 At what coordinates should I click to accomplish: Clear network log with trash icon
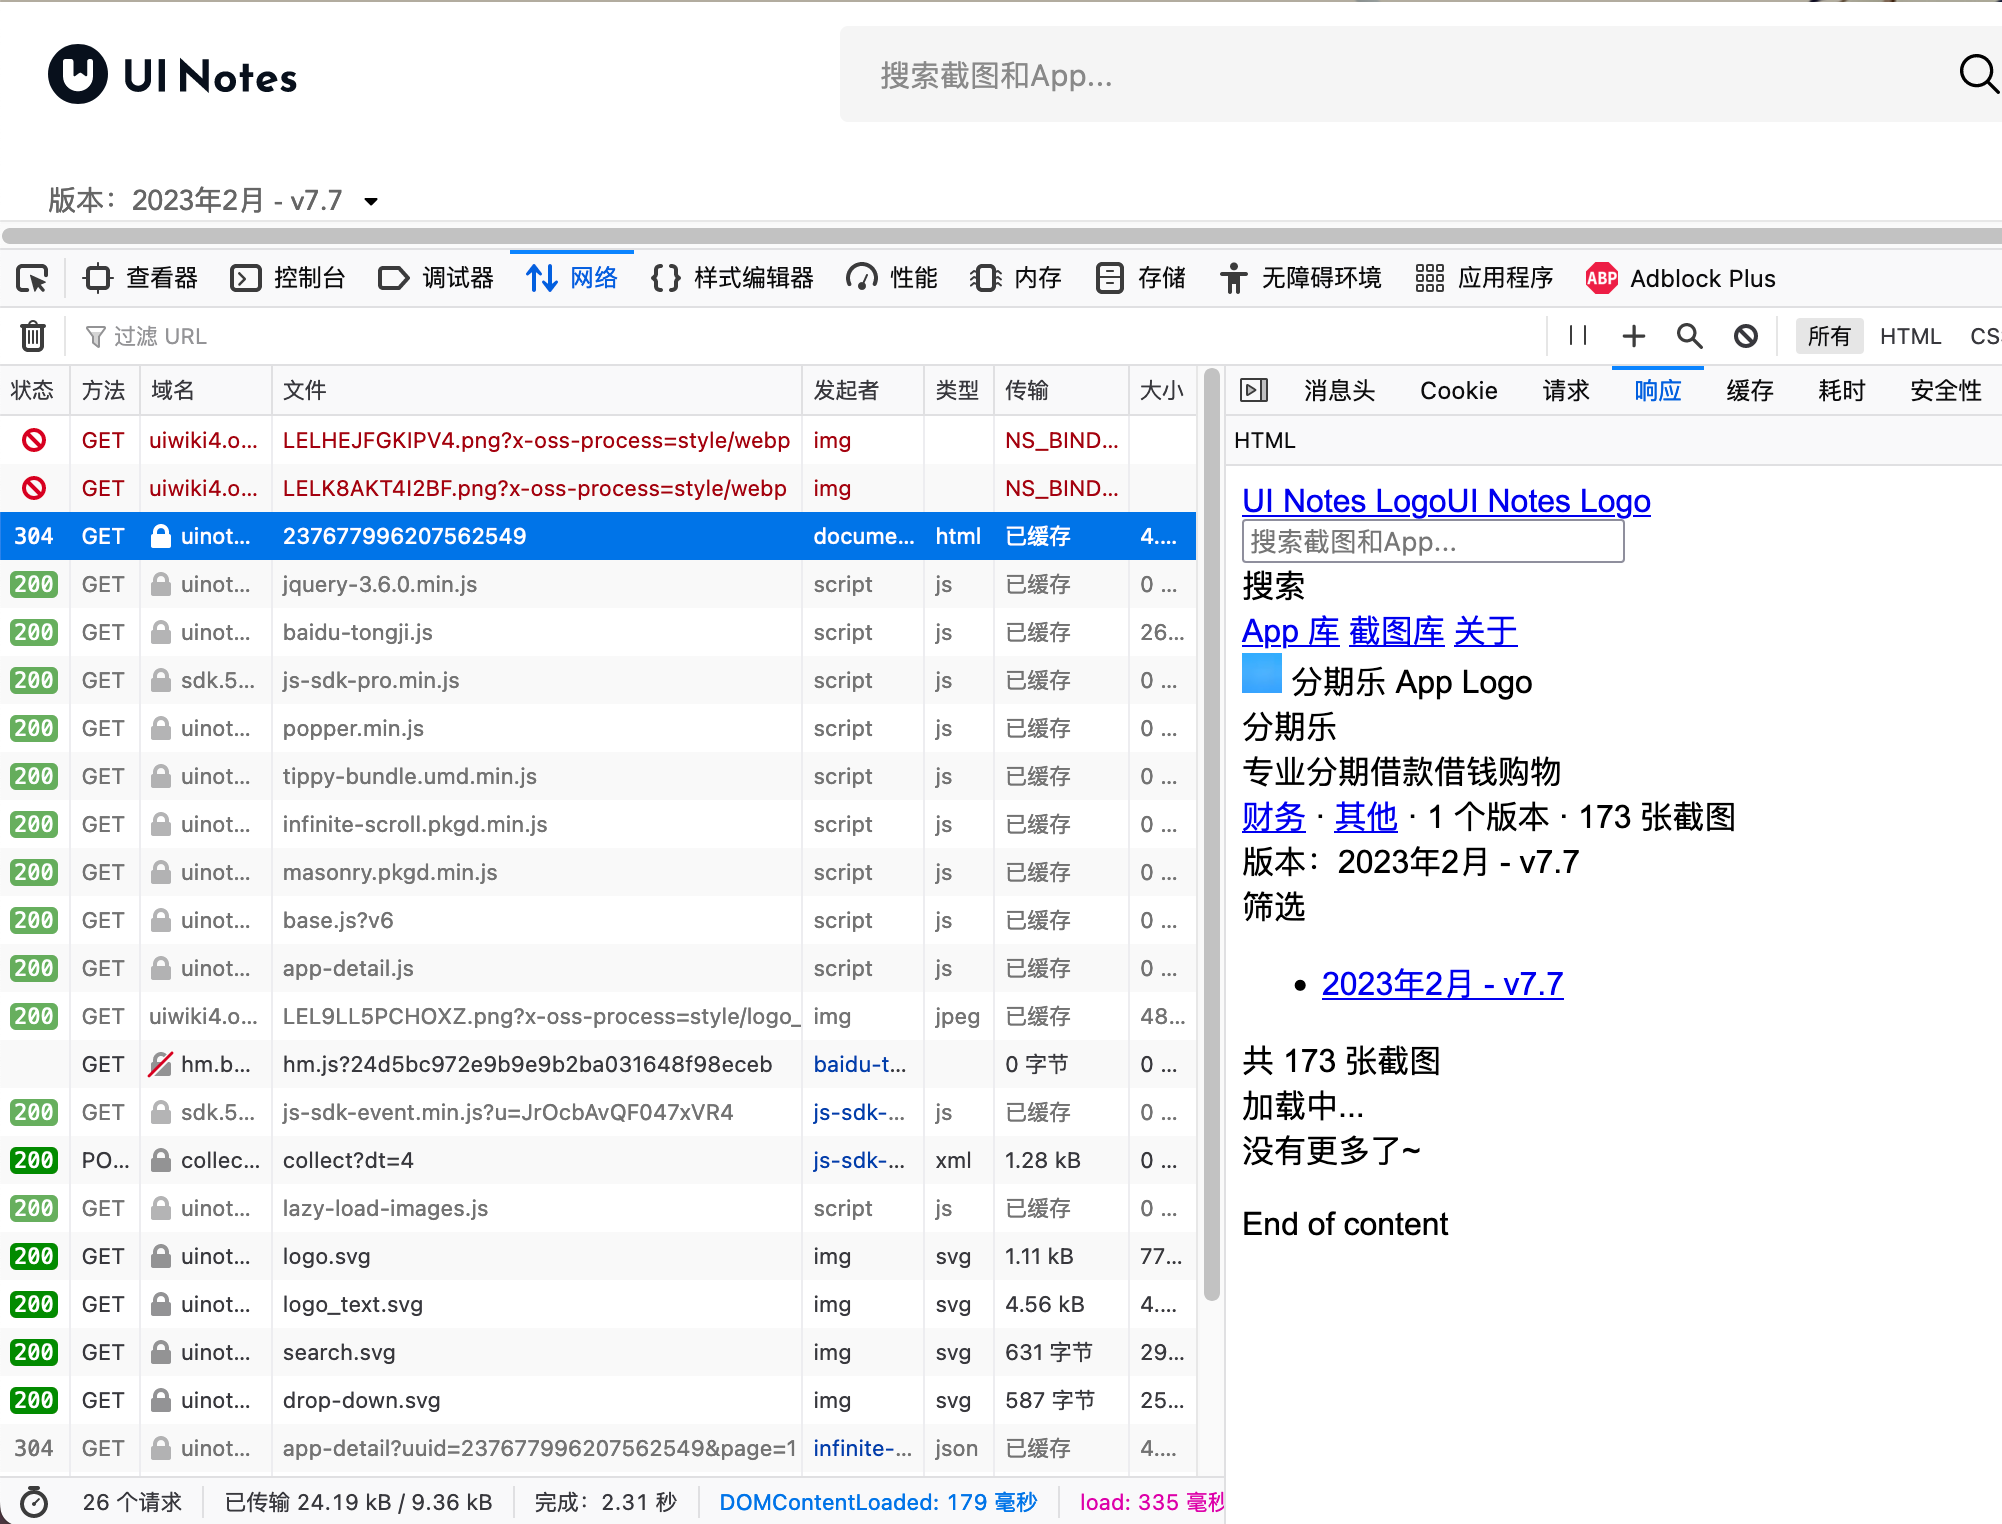(33, 336)
